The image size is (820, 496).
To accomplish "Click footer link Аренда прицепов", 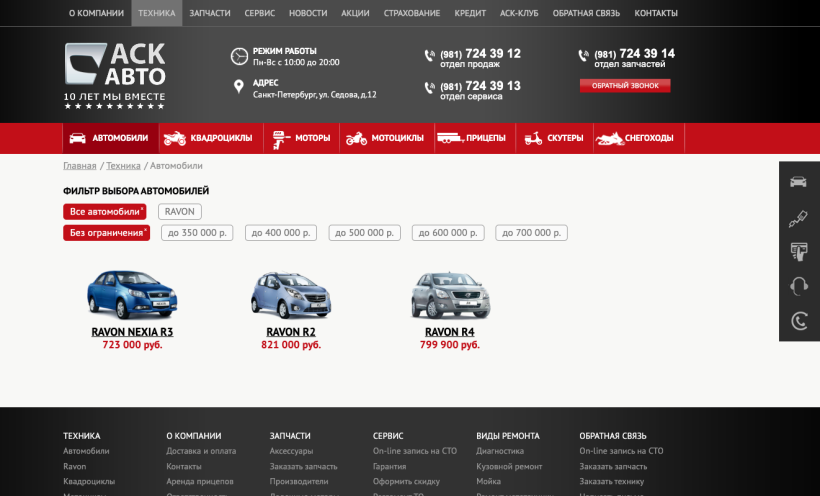I will click(x=200, y=481).
